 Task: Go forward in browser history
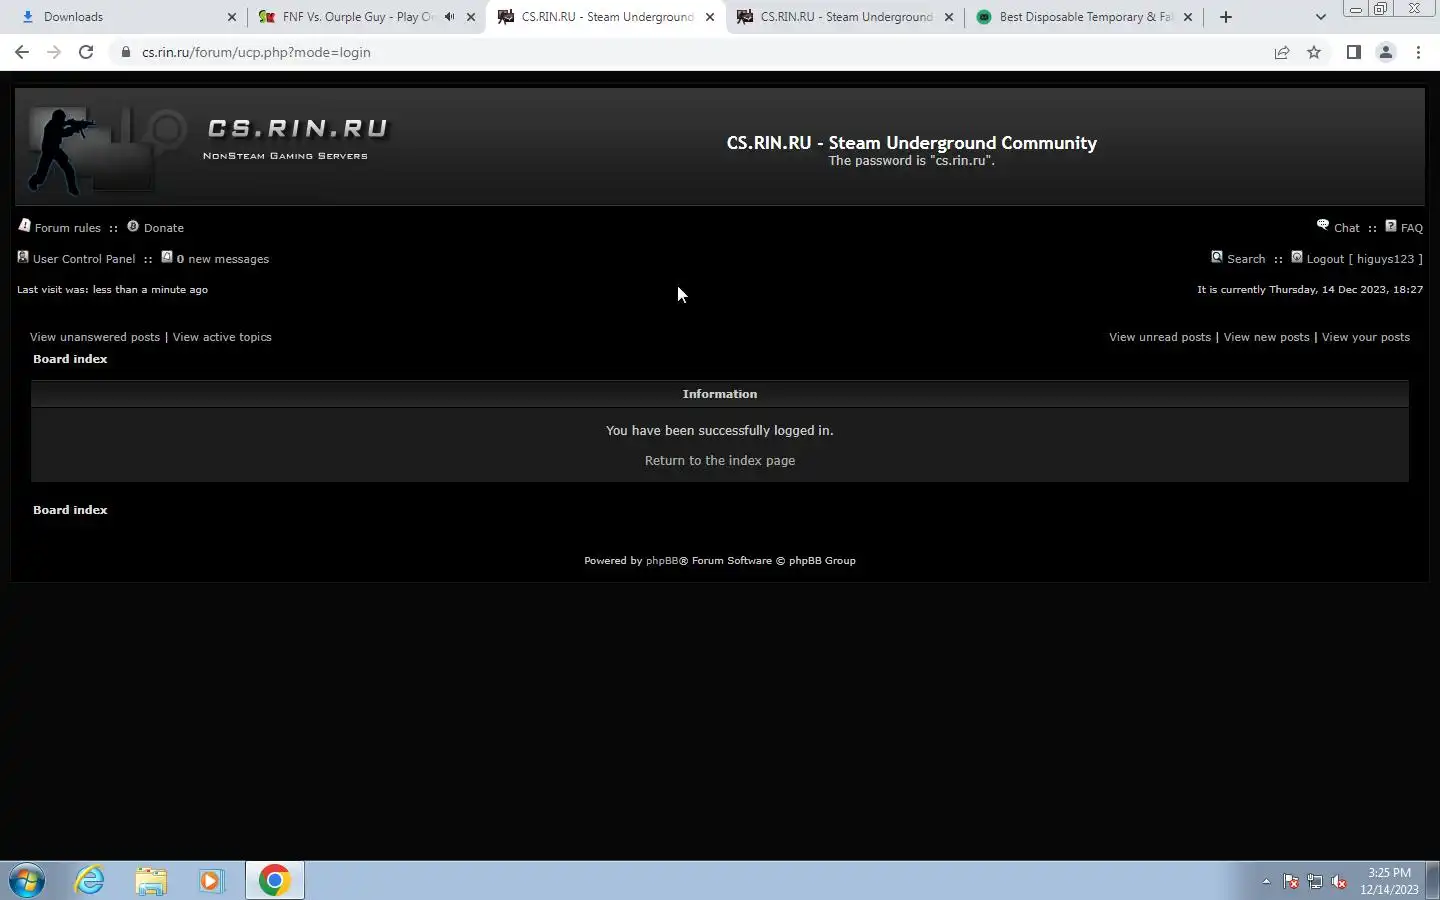pos(54,52)
